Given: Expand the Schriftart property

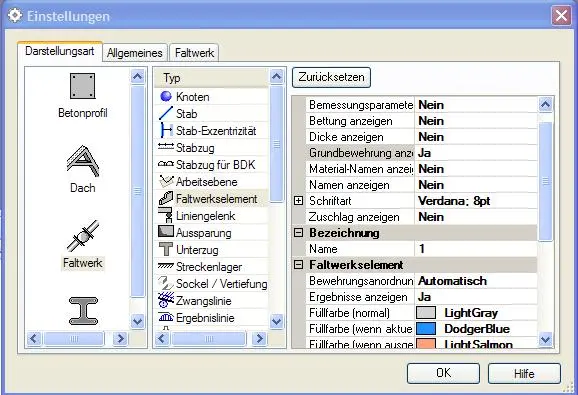Looking at the screenshot, I should pyautogui.click(x=299, y=201).
